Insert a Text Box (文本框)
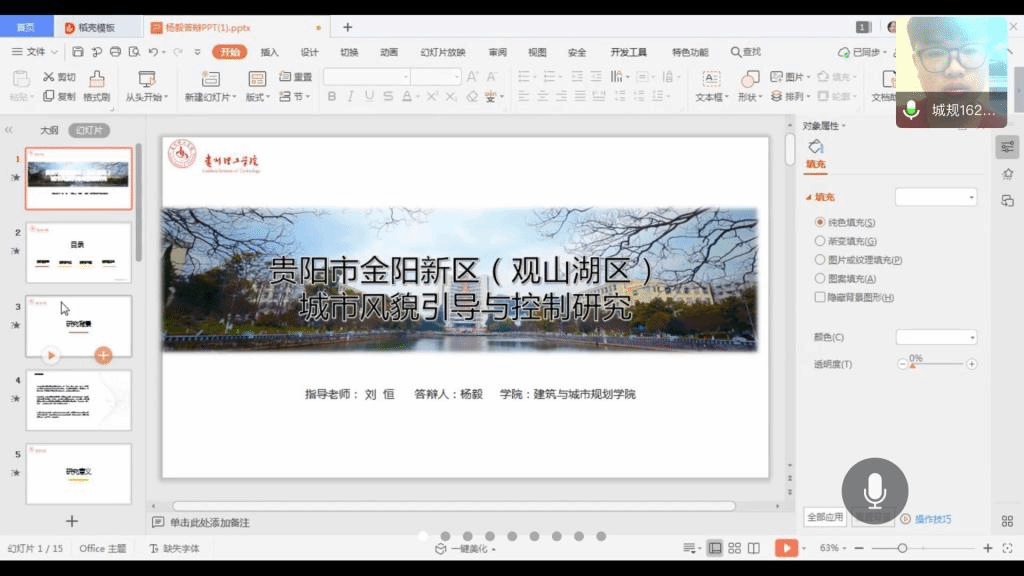This screenshot has width=1024, height=576. pos(711,79)
